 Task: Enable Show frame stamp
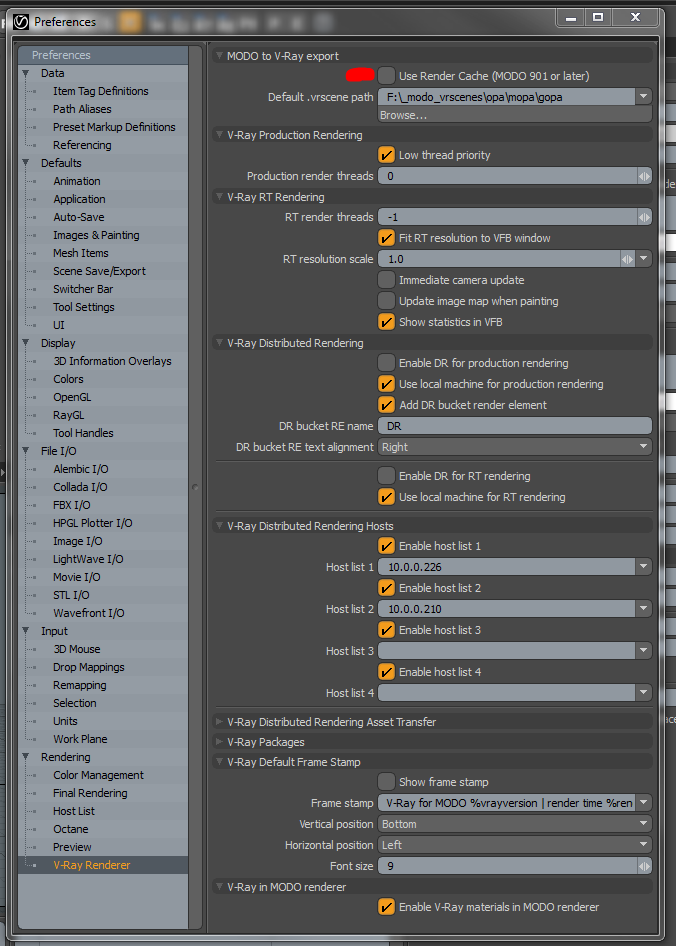[386, 782]
